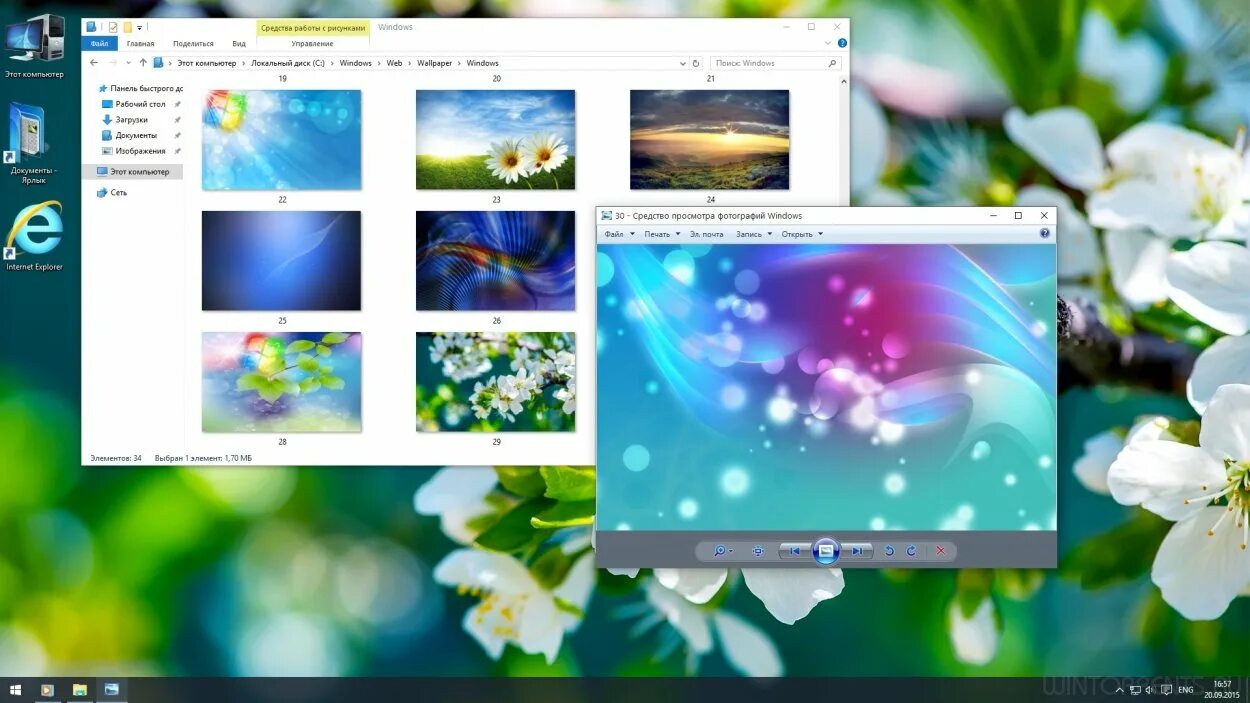1250x703 pixels.
Task: Open Открыть dropdown in Photo Viewer
Action: click(802, 234)
